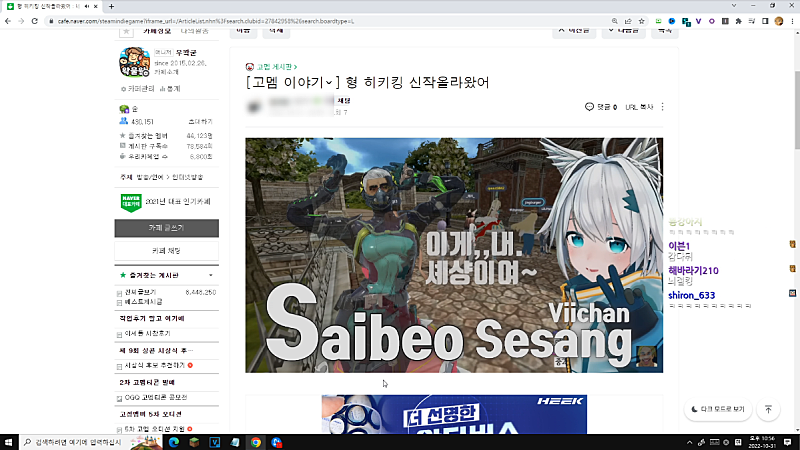800x450 pixels.
Task: Click the 2021 representative popular cafe badge
Action: [165, 202]
